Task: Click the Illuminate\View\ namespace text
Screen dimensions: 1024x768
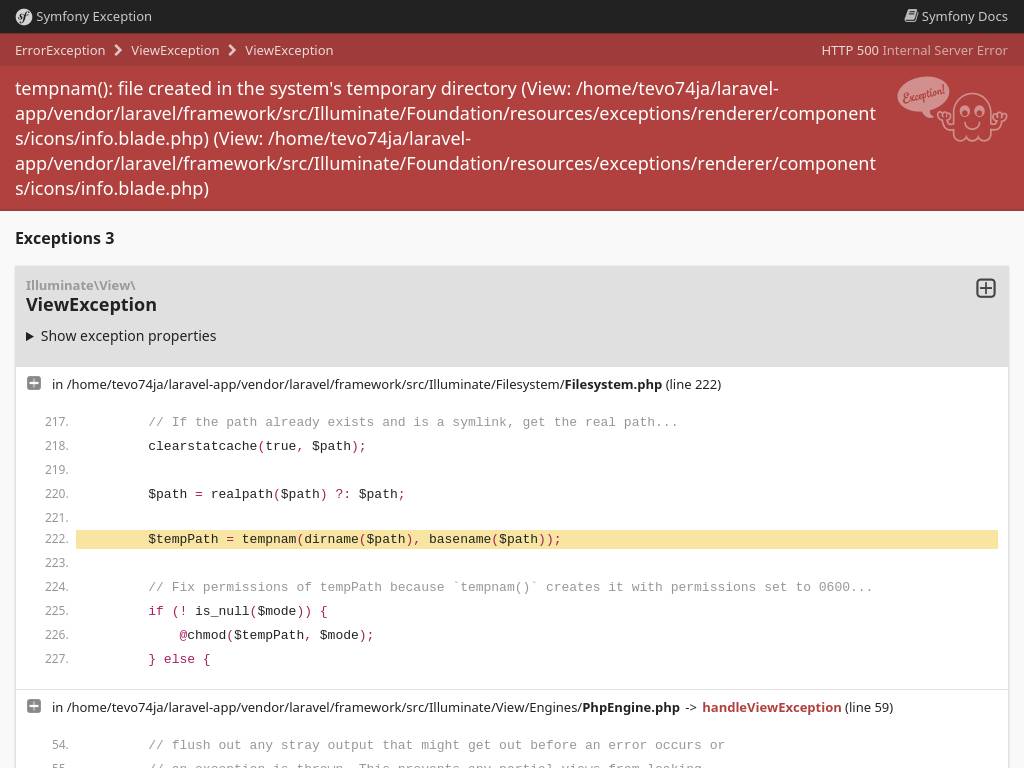Action: tap(80, 285)
